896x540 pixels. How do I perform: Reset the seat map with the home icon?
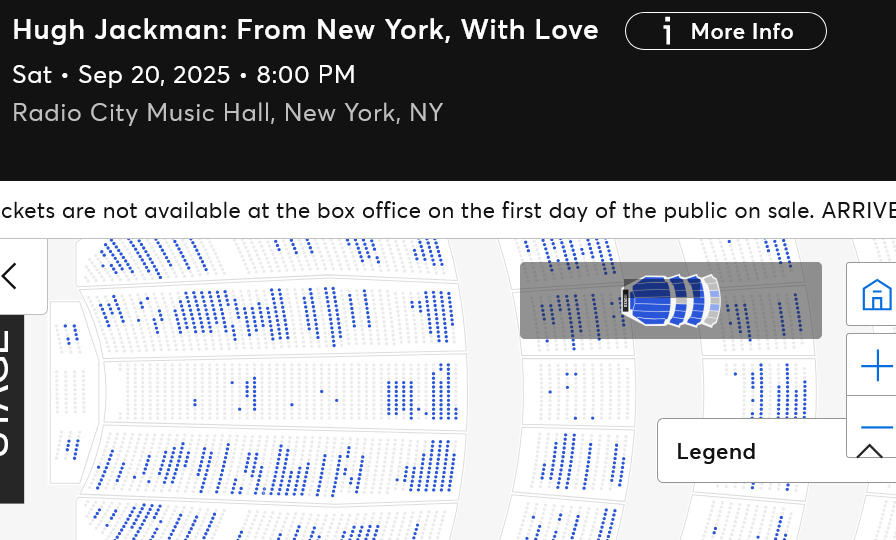[876, 295]
